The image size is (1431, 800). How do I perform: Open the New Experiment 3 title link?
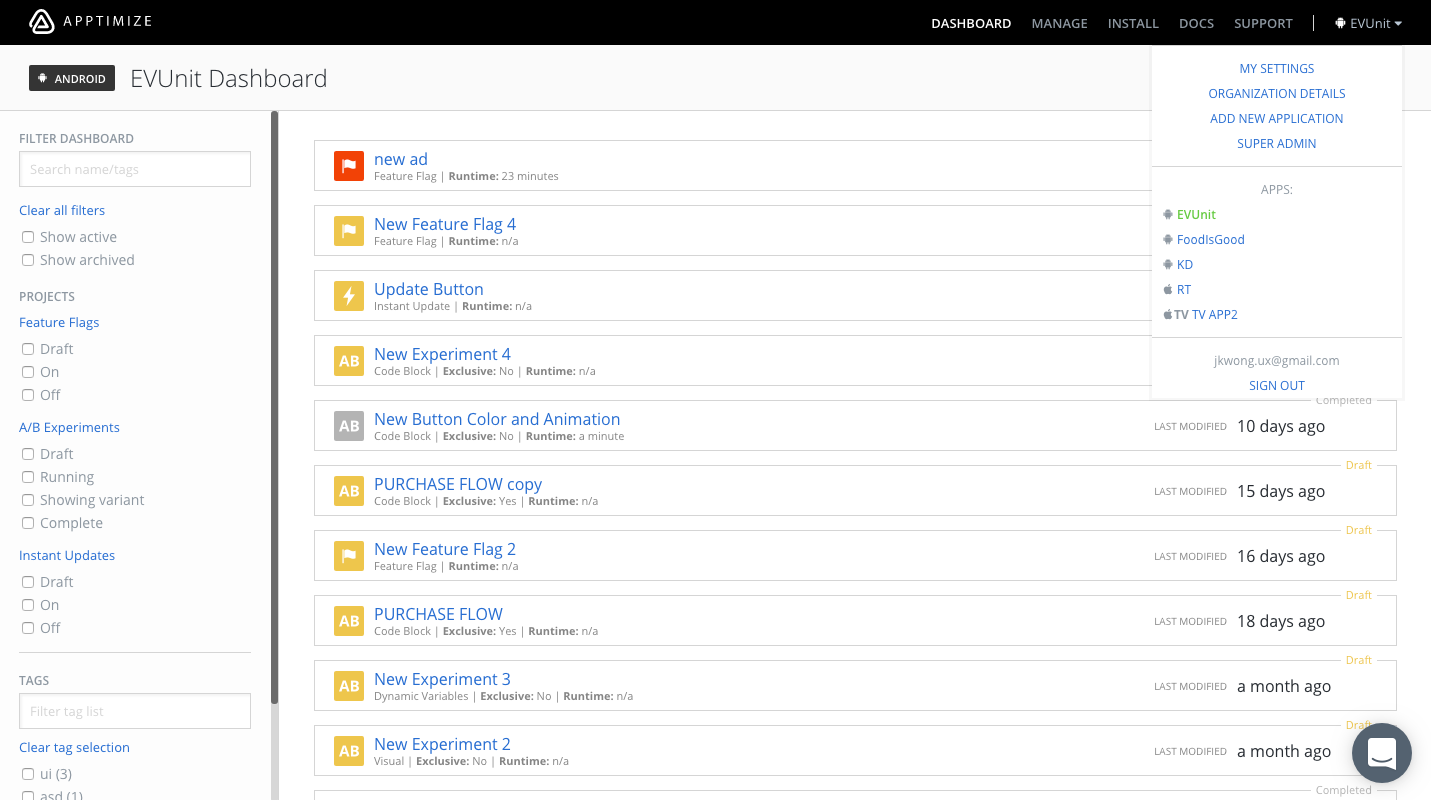442,679
